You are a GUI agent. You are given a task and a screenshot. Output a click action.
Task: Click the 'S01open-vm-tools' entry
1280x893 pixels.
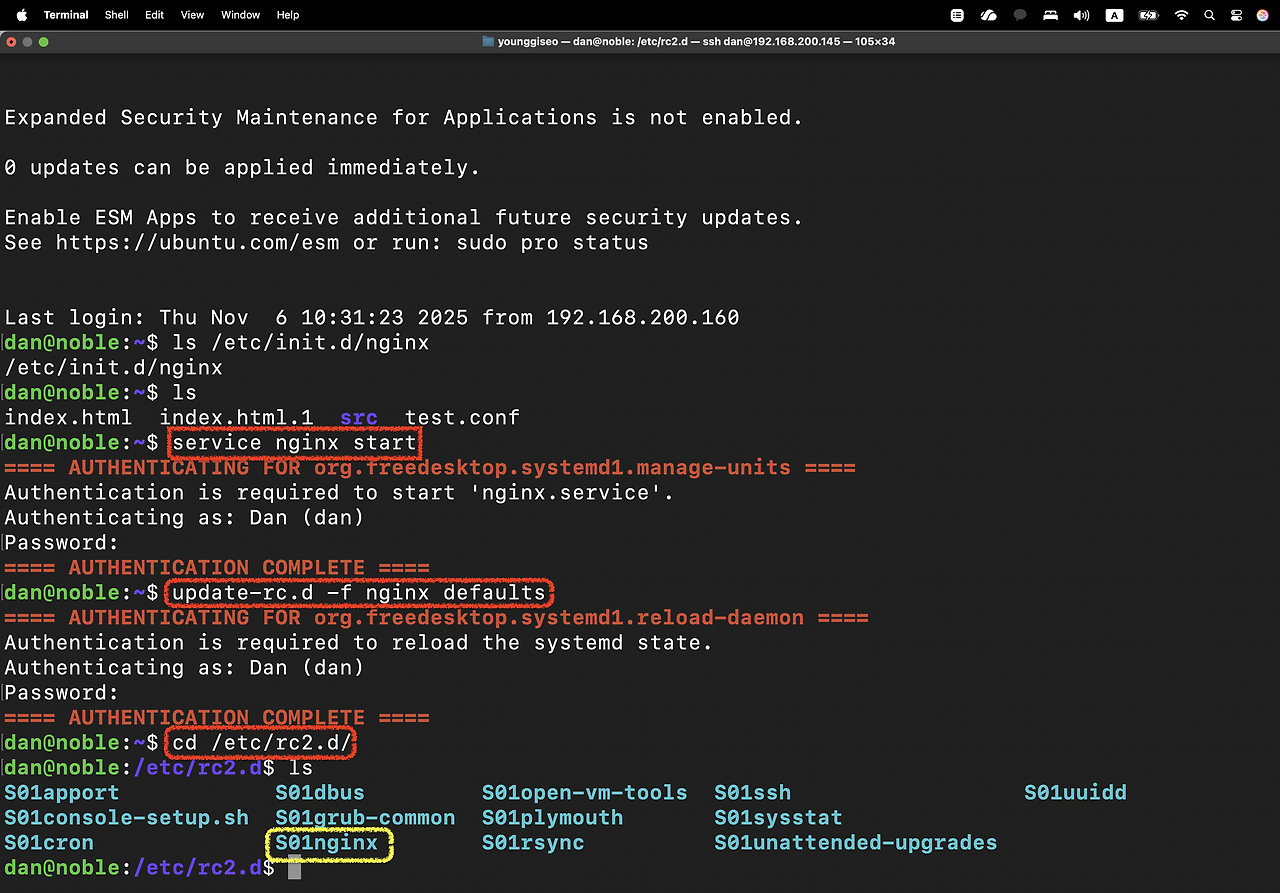[x=584, y=793]
